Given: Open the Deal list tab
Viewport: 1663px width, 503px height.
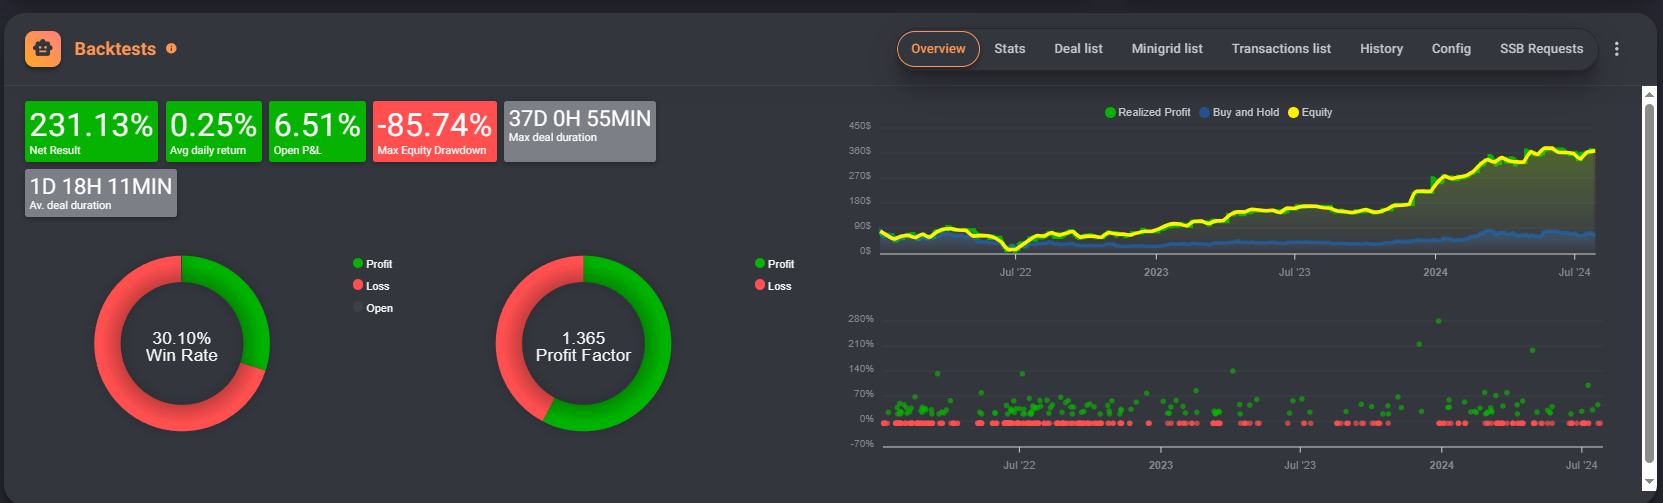Looking at the screenshot, I should [x=1078, y=49].
